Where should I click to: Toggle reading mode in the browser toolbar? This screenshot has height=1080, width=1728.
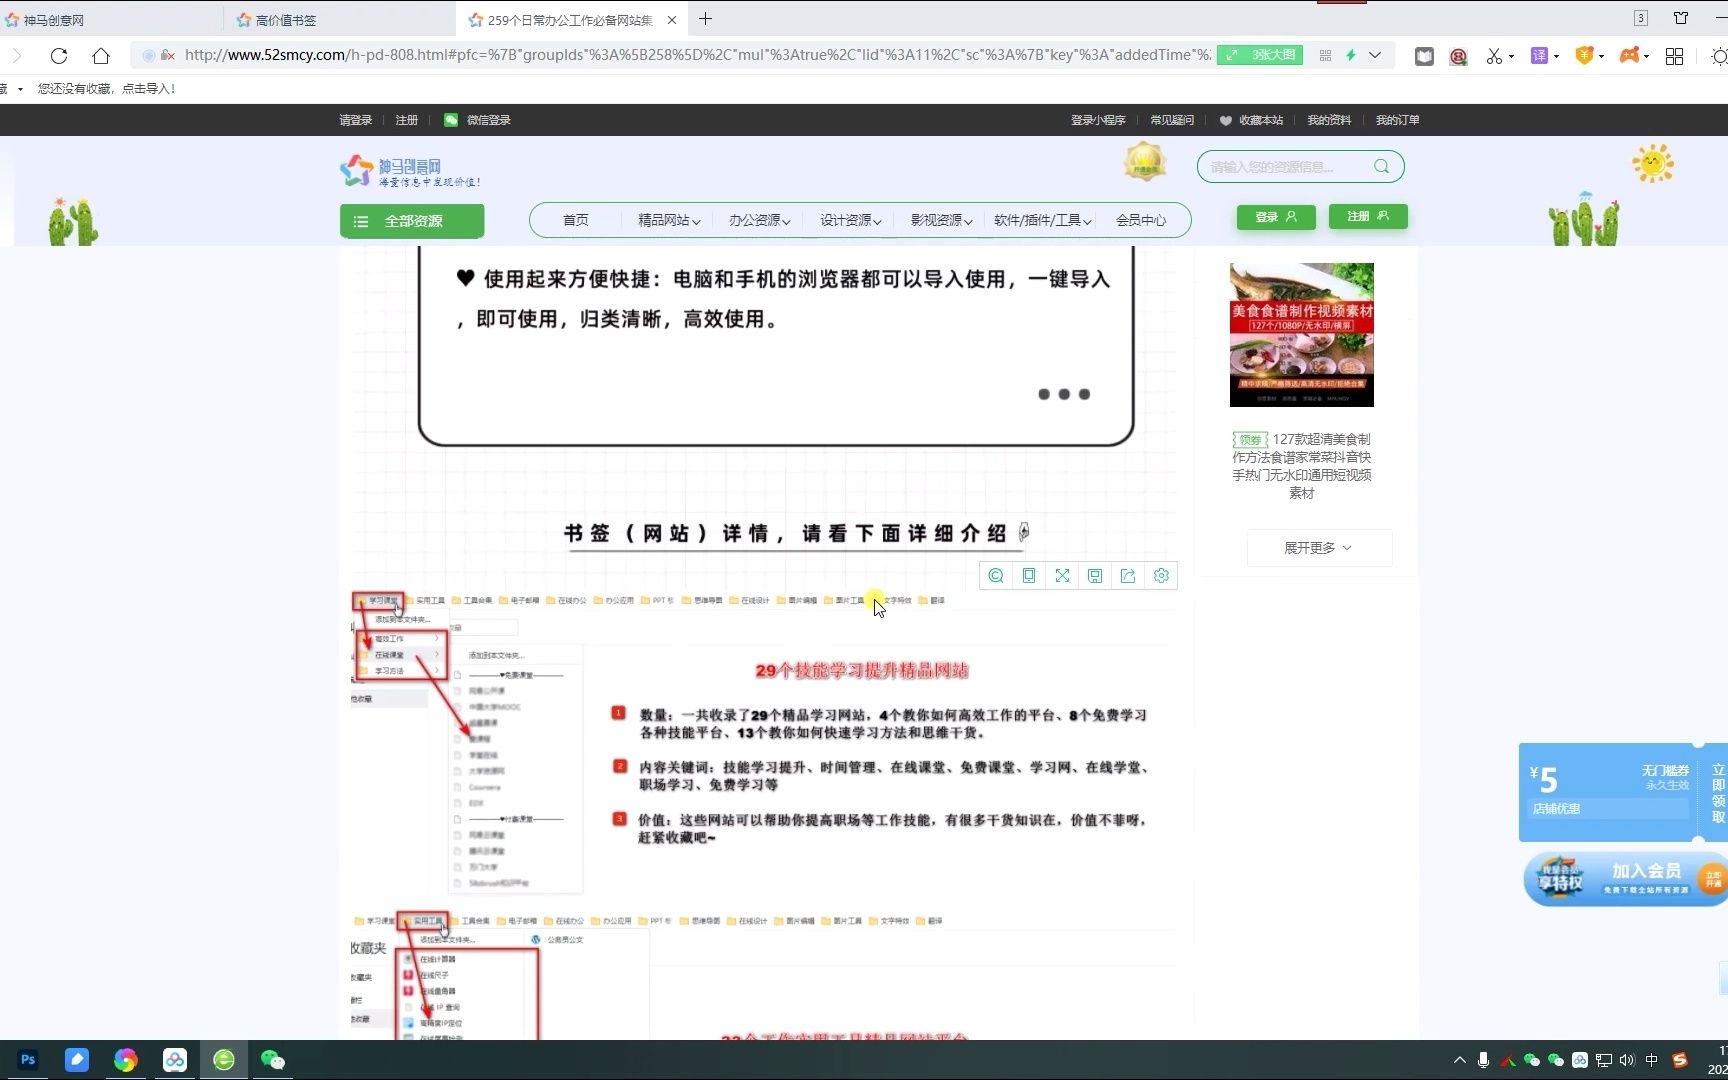click(x=1424, y=55)
